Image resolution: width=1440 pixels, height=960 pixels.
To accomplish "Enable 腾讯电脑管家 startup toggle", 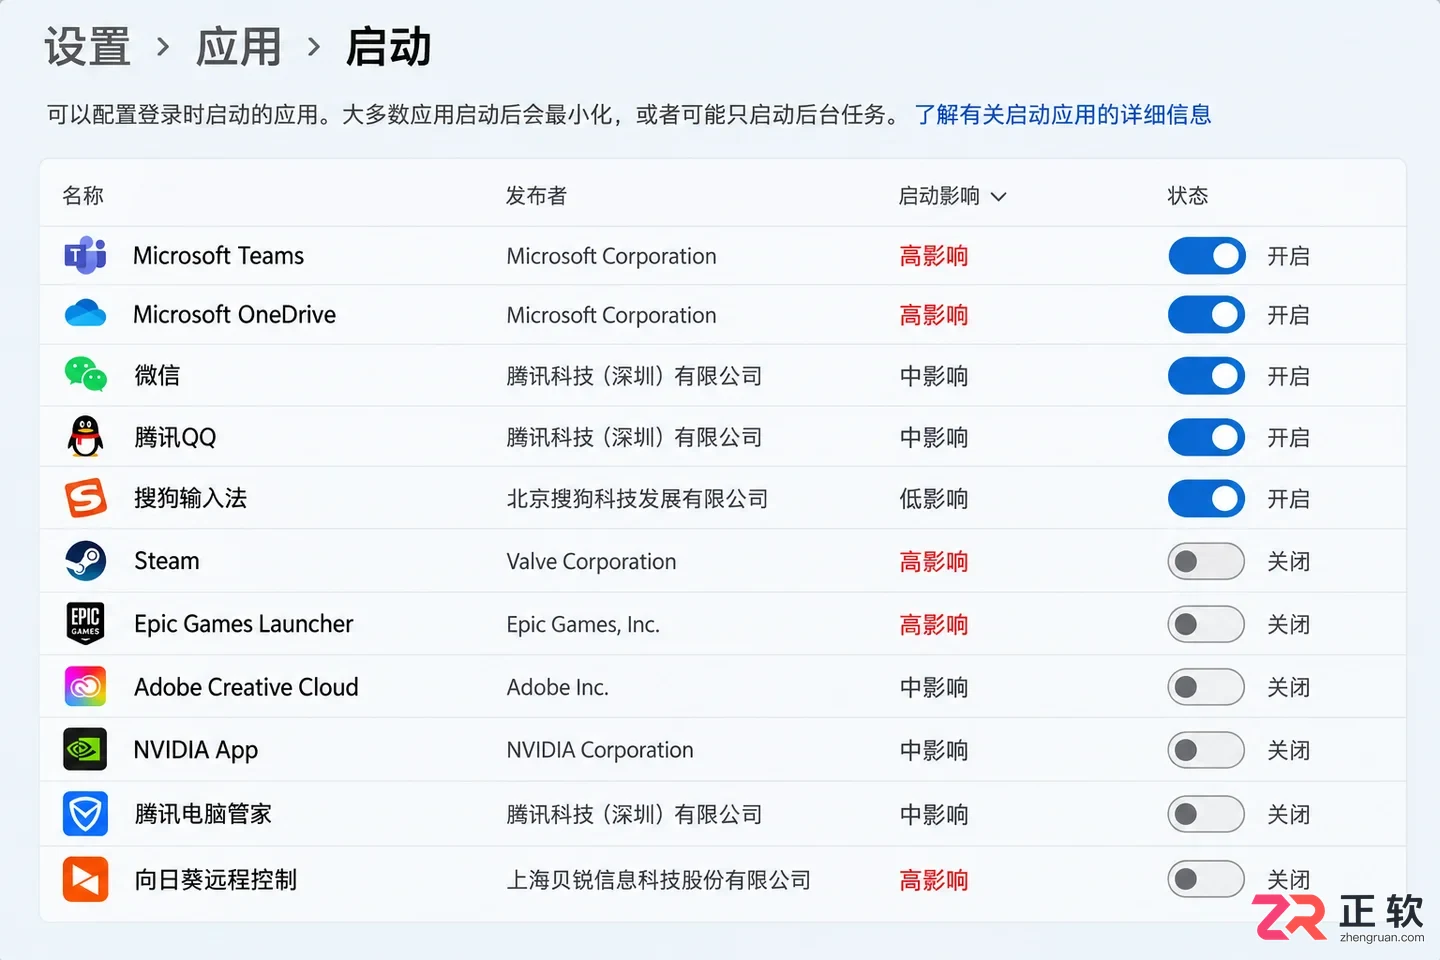I will 1206,814.
